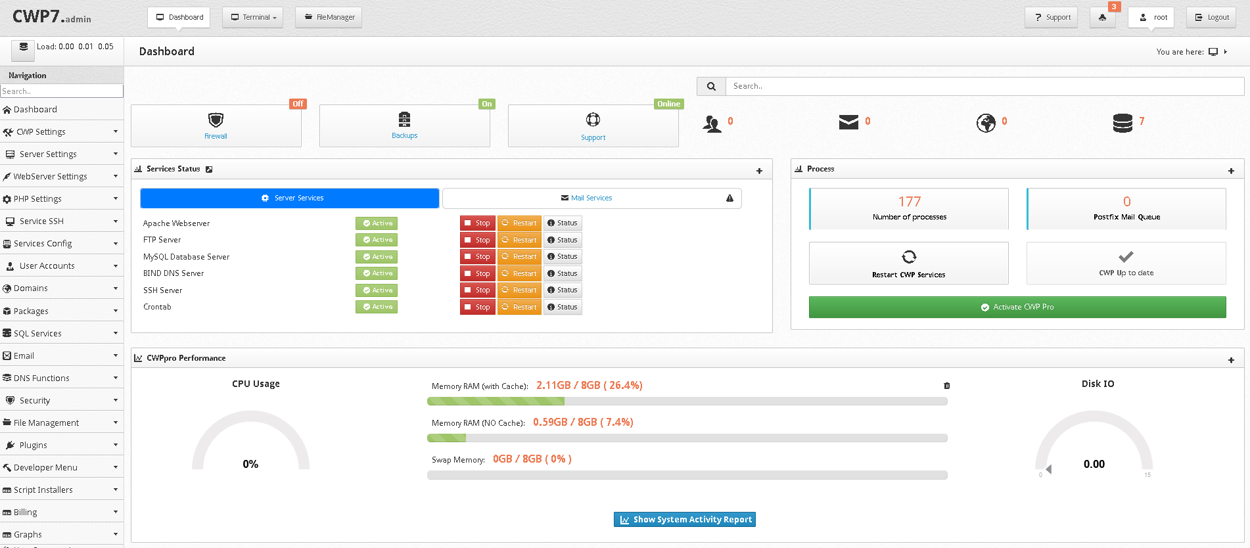Image resolution: width=1250 pixels, height=548 pixels.
Task: Click the user accounts count icon
Action: [x=712, y=124]
